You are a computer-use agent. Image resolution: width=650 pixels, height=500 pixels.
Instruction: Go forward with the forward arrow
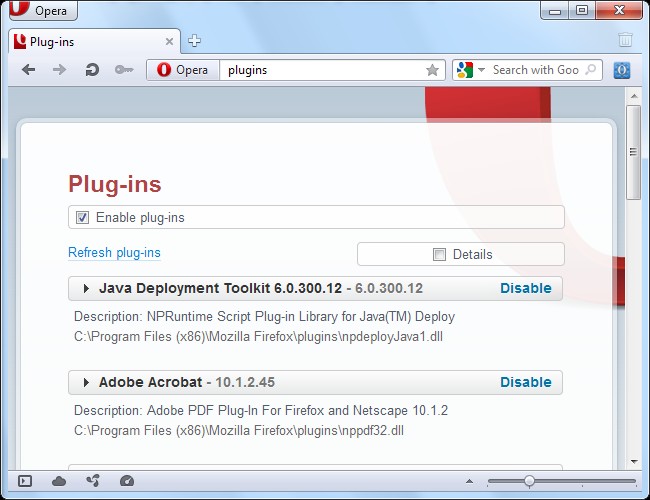[x=59, y=70]
